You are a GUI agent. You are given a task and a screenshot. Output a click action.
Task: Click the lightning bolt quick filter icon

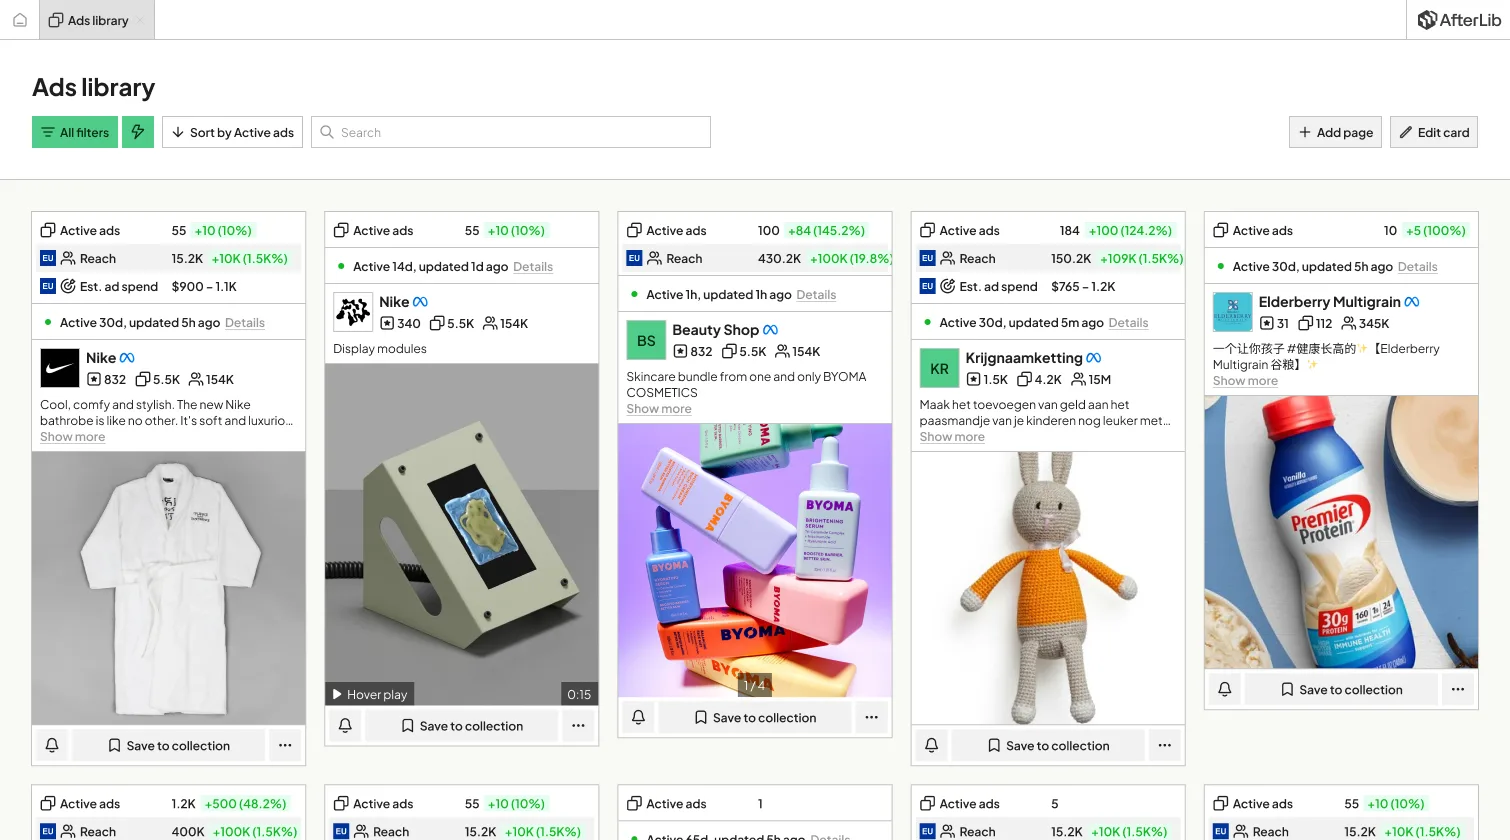click(x=138, y=132)
